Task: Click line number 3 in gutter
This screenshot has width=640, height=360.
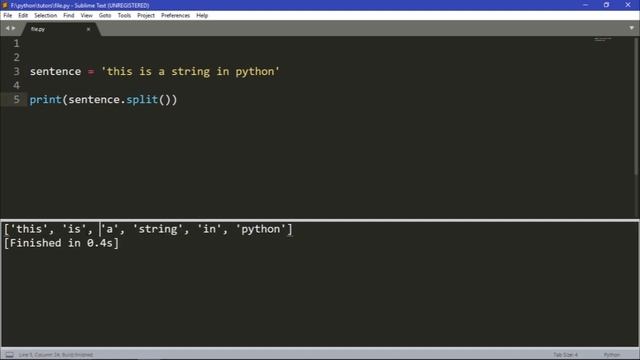Action: coord(16,71)
